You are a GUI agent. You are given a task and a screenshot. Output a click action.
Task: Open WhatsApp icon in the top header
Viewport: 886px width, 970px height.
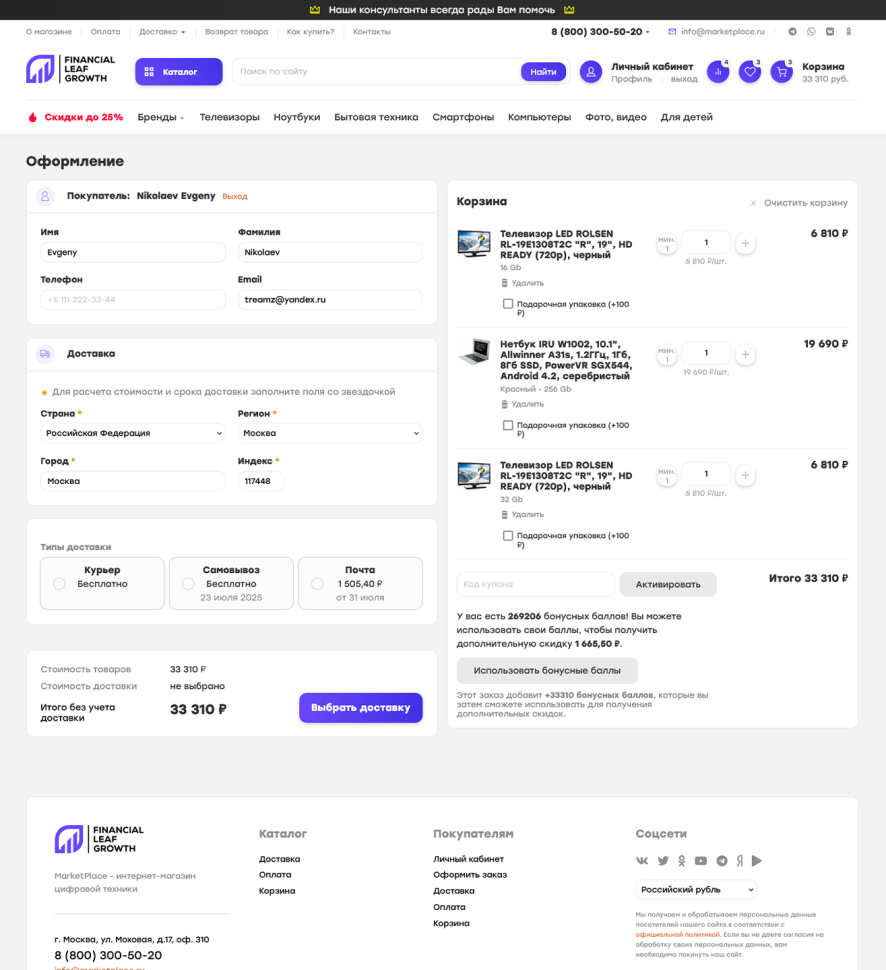pyautogui.click(x=811, y=32)
